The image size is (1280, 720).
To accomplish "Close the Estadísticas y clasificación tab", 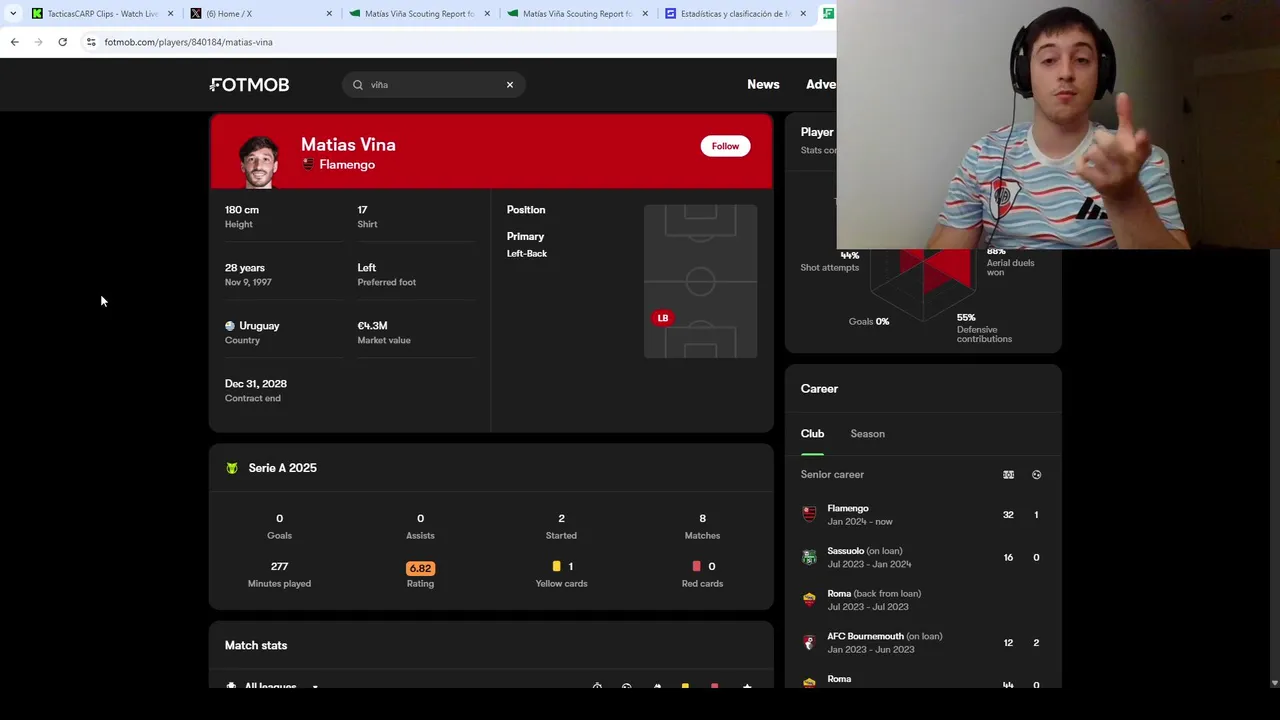I will 802,14.
